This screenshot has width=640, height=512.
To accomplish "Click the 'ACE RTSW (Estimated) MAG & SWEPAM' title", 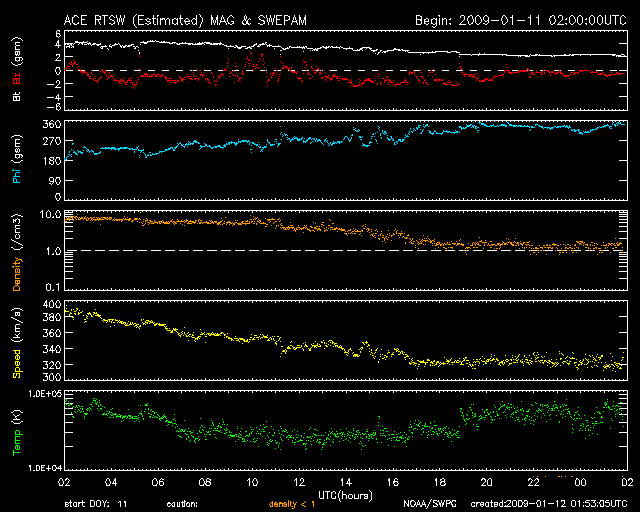I will point(185,20).
